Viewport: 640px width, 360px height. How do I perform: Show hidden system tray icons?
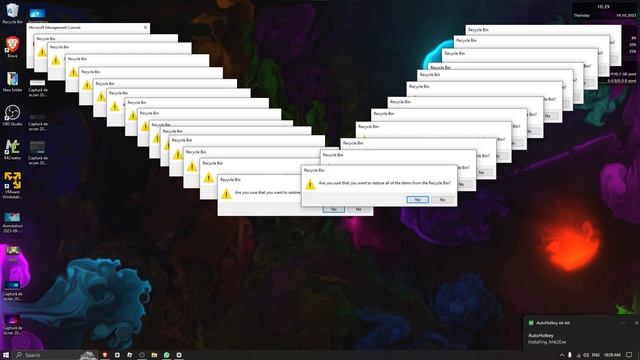[x=562, y=355]
